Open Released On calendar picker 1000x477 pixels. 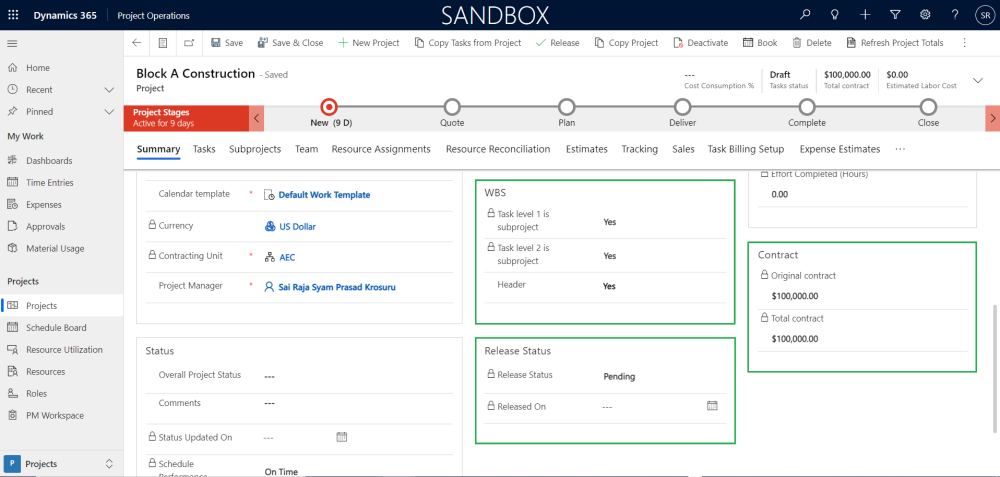712,406
